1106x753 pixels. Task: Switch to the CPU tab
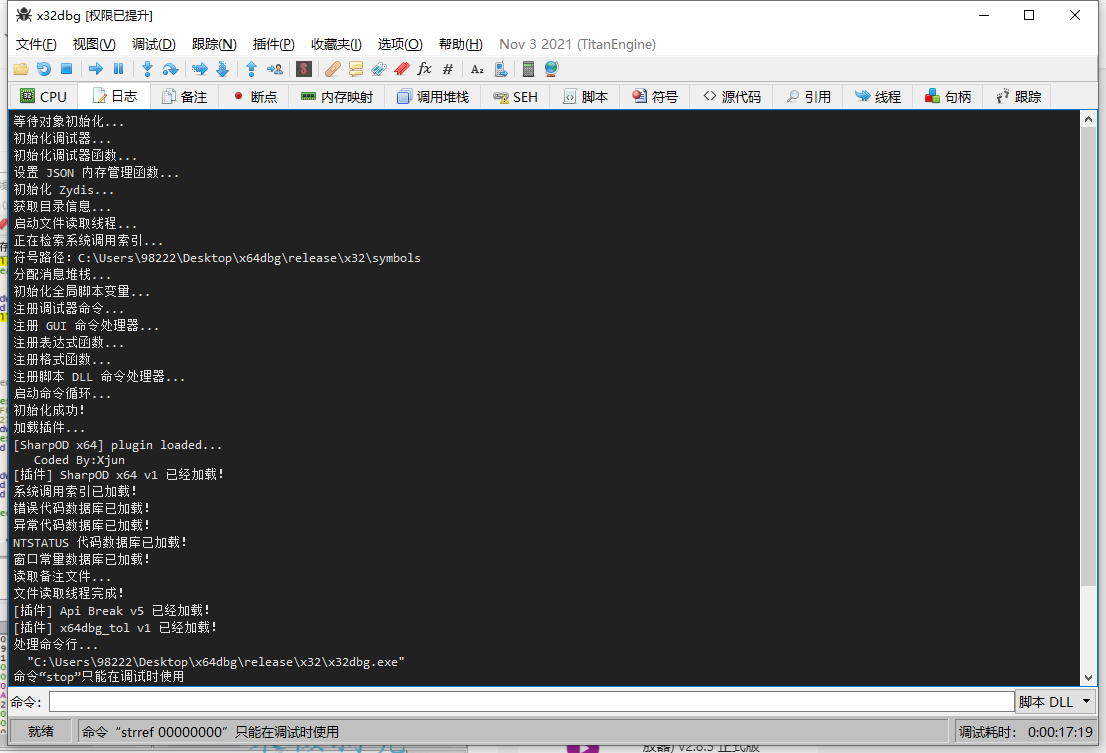44,97
